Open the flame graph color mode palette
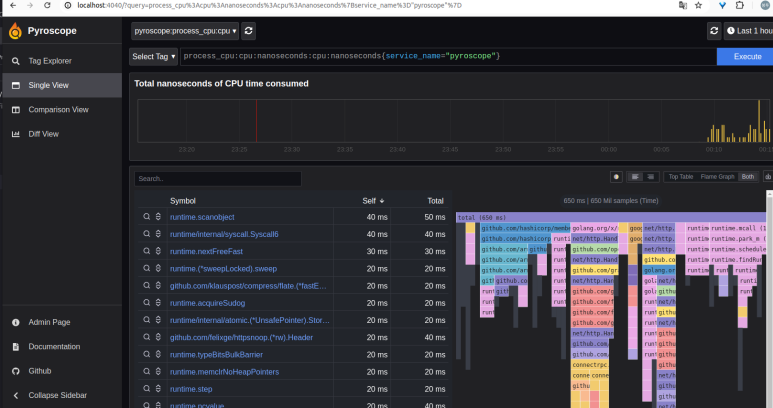Image resolution: width=773 pixels, height=408 pixels. tap(615, 177)
